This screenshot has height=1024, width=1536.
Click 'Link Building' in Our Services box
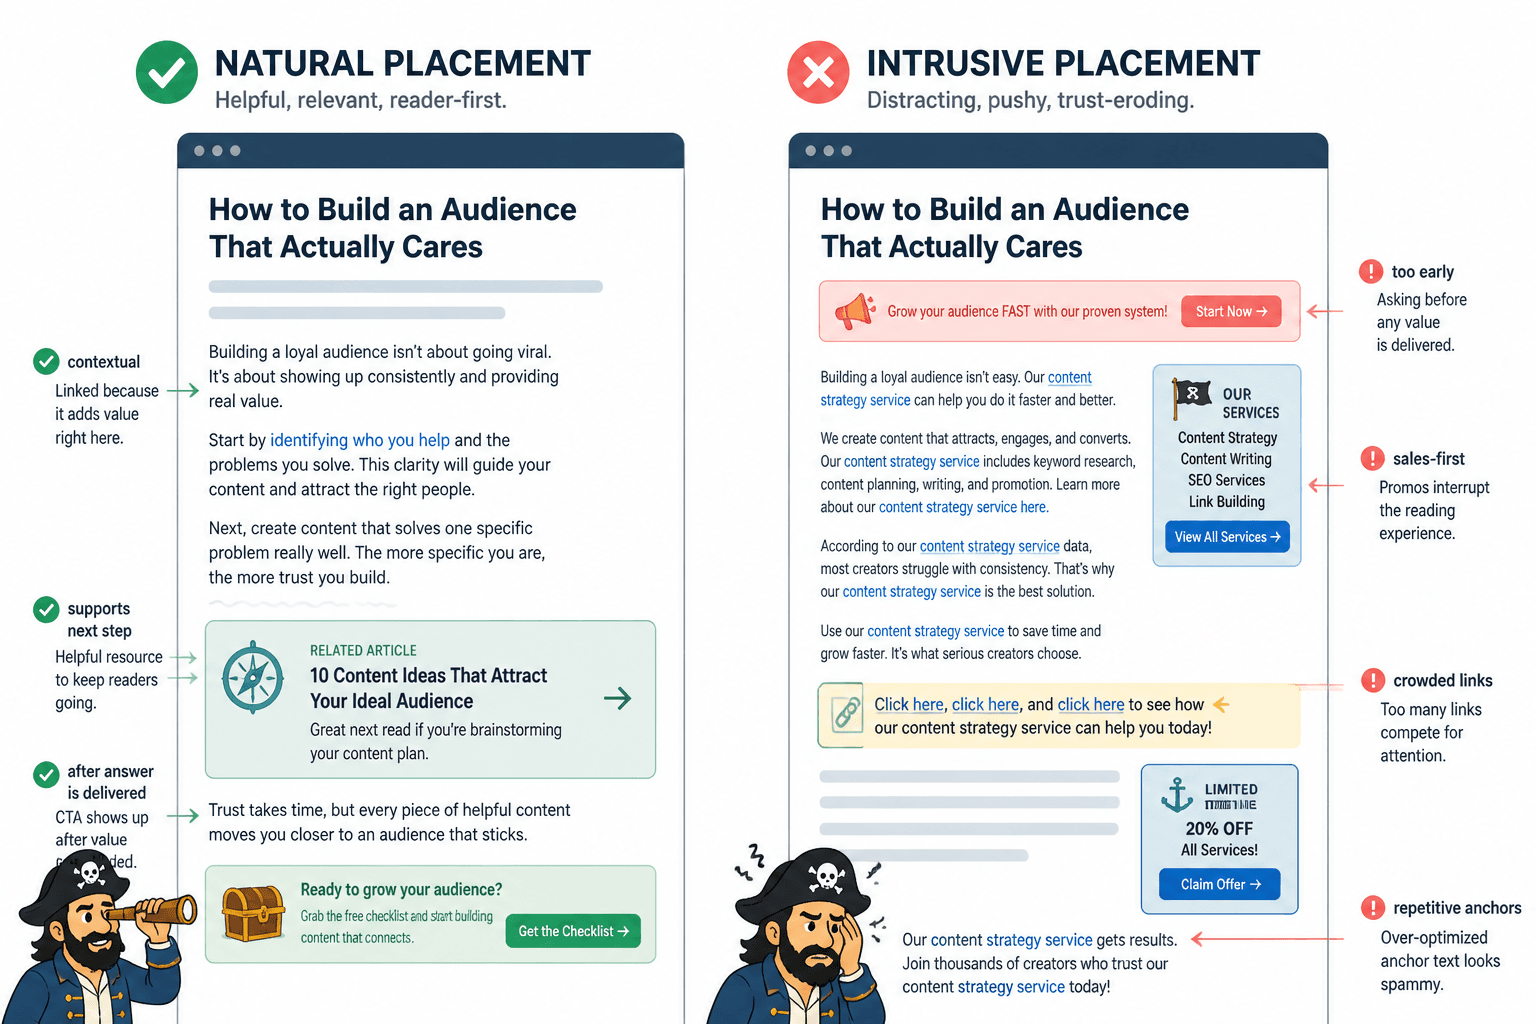[x=1226, y=502]
